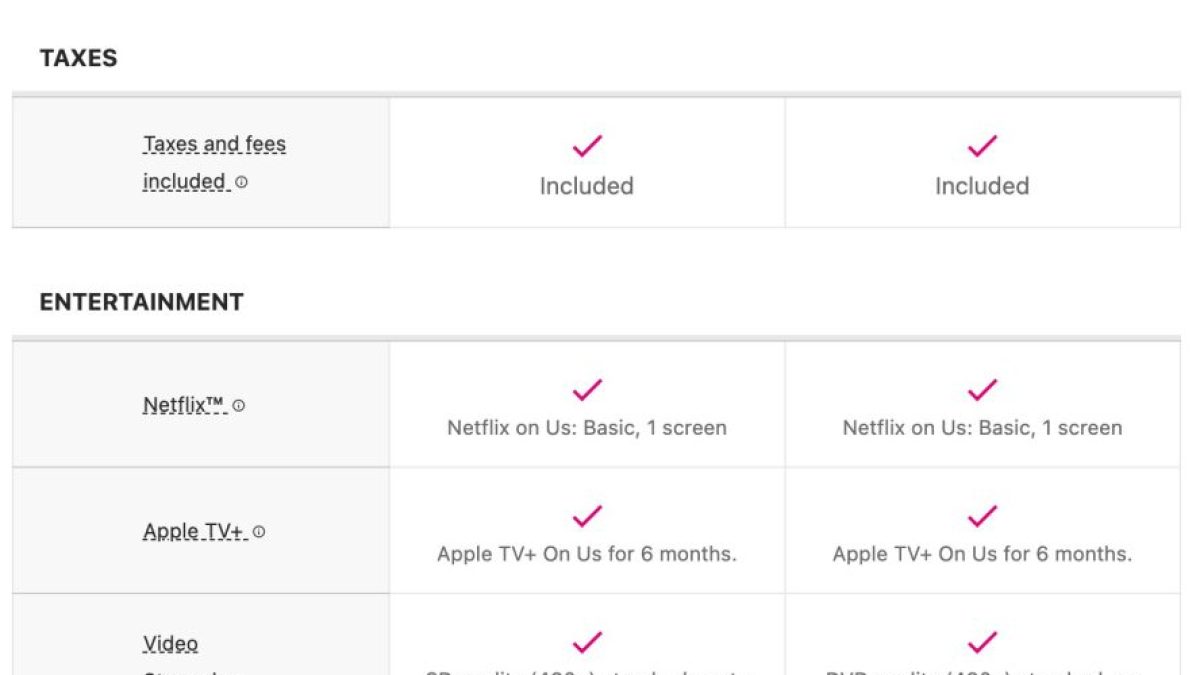
Task: Click the left column's Video Streaming checkmark
Action: point(587,642)
